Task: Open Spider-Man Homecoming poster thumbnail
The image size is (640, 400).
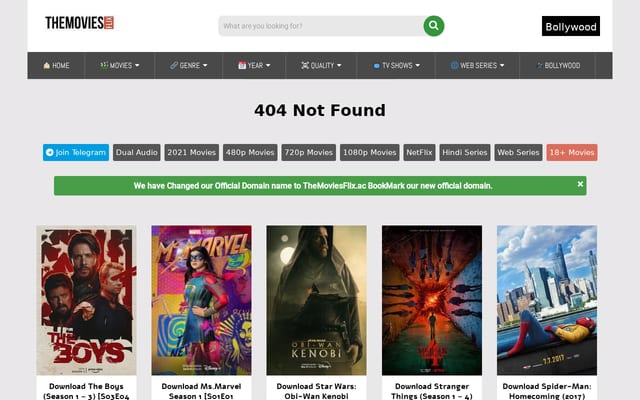Action: pyautogui.click(x=547, y=300)
